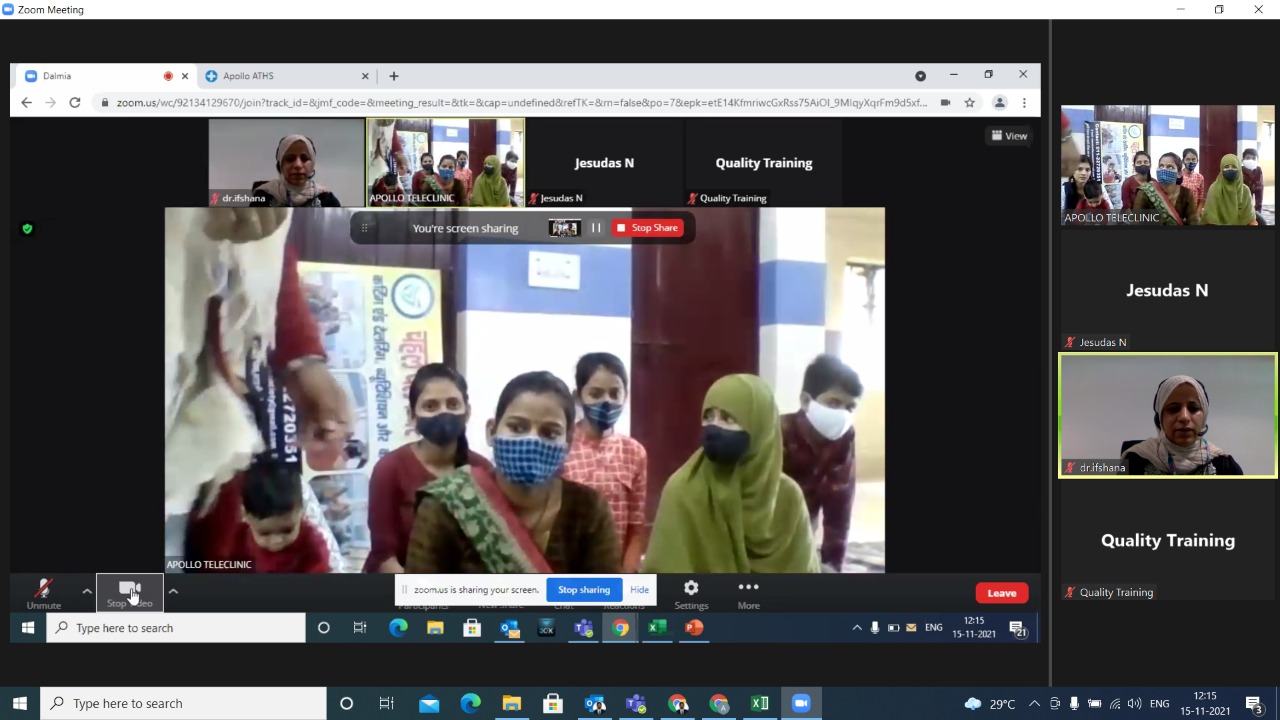Image resolution: width=1280 pixels, height=720 pixels.
Task: Pause the screen share
Action: click(596, 228)
